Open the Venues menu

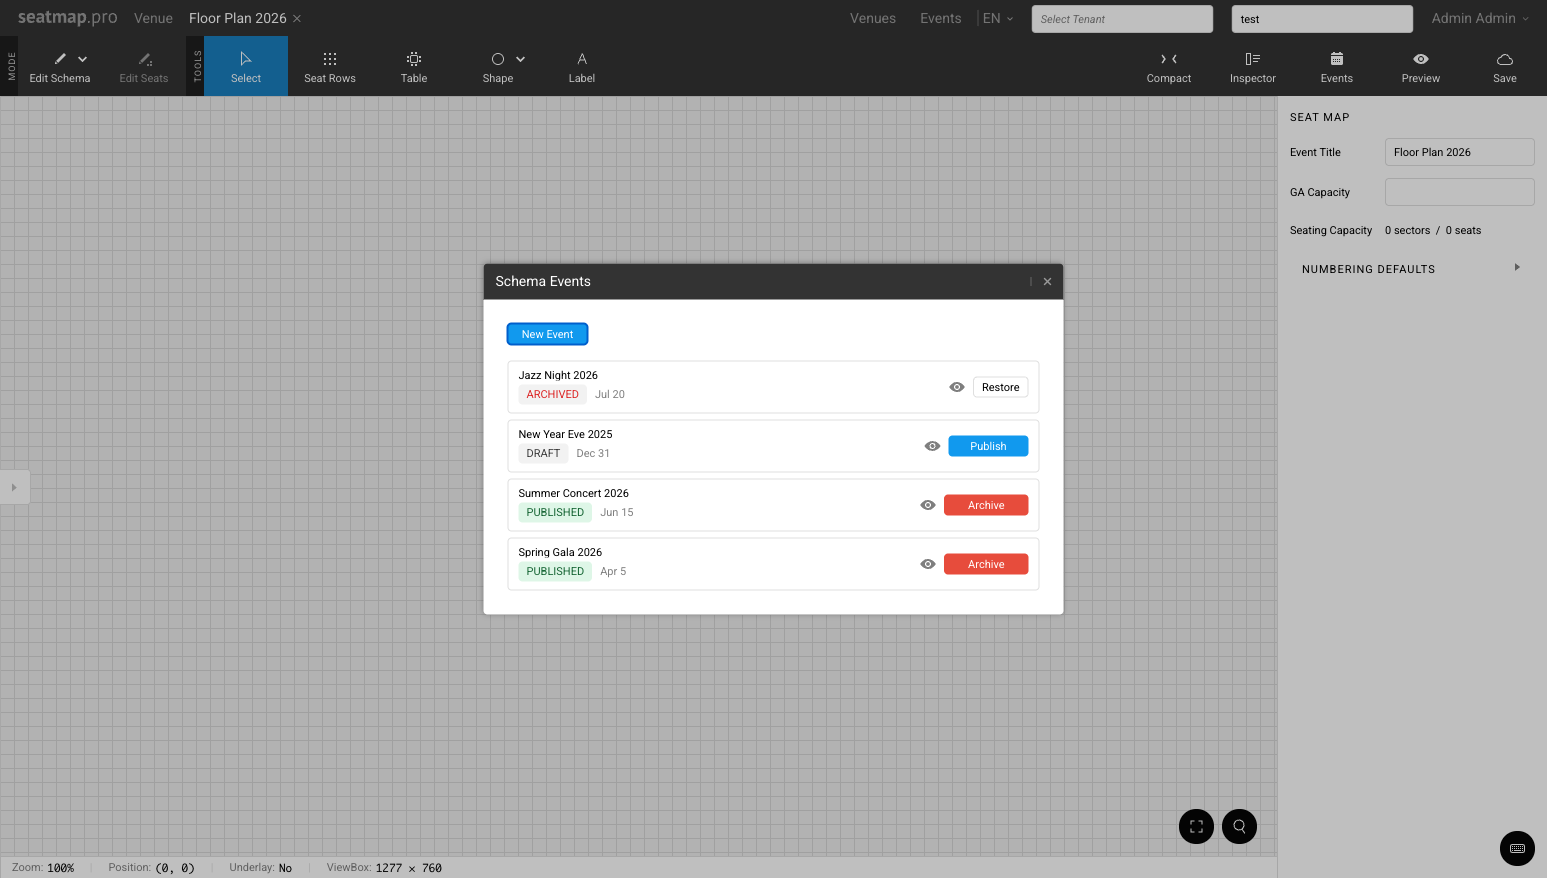[872, 17]
